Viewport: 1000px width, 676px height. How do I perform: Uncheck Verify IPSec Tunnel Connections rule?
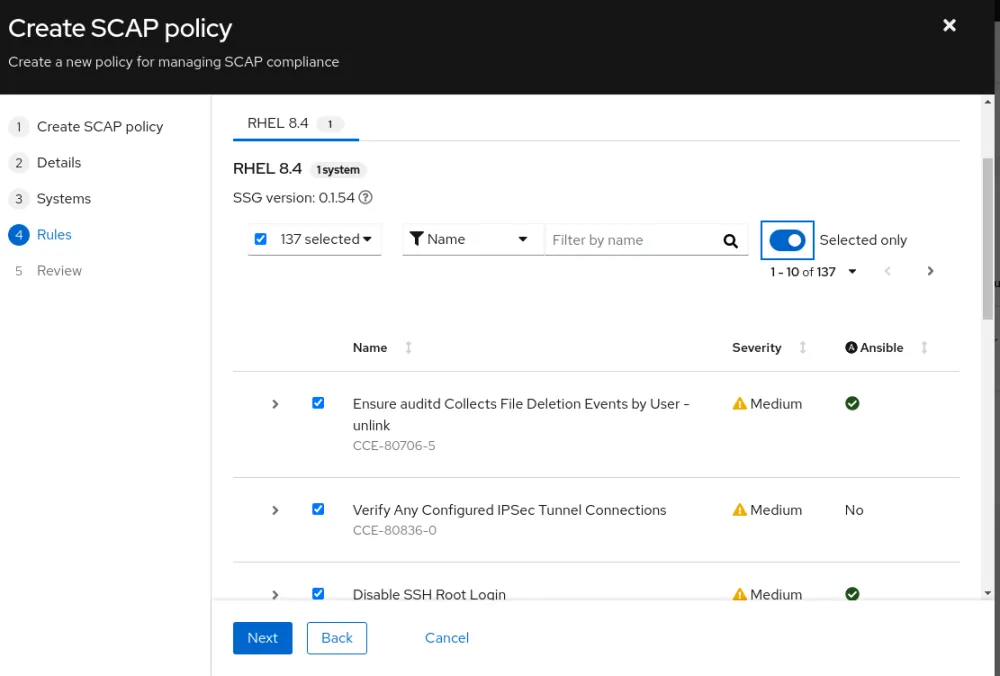318,509
